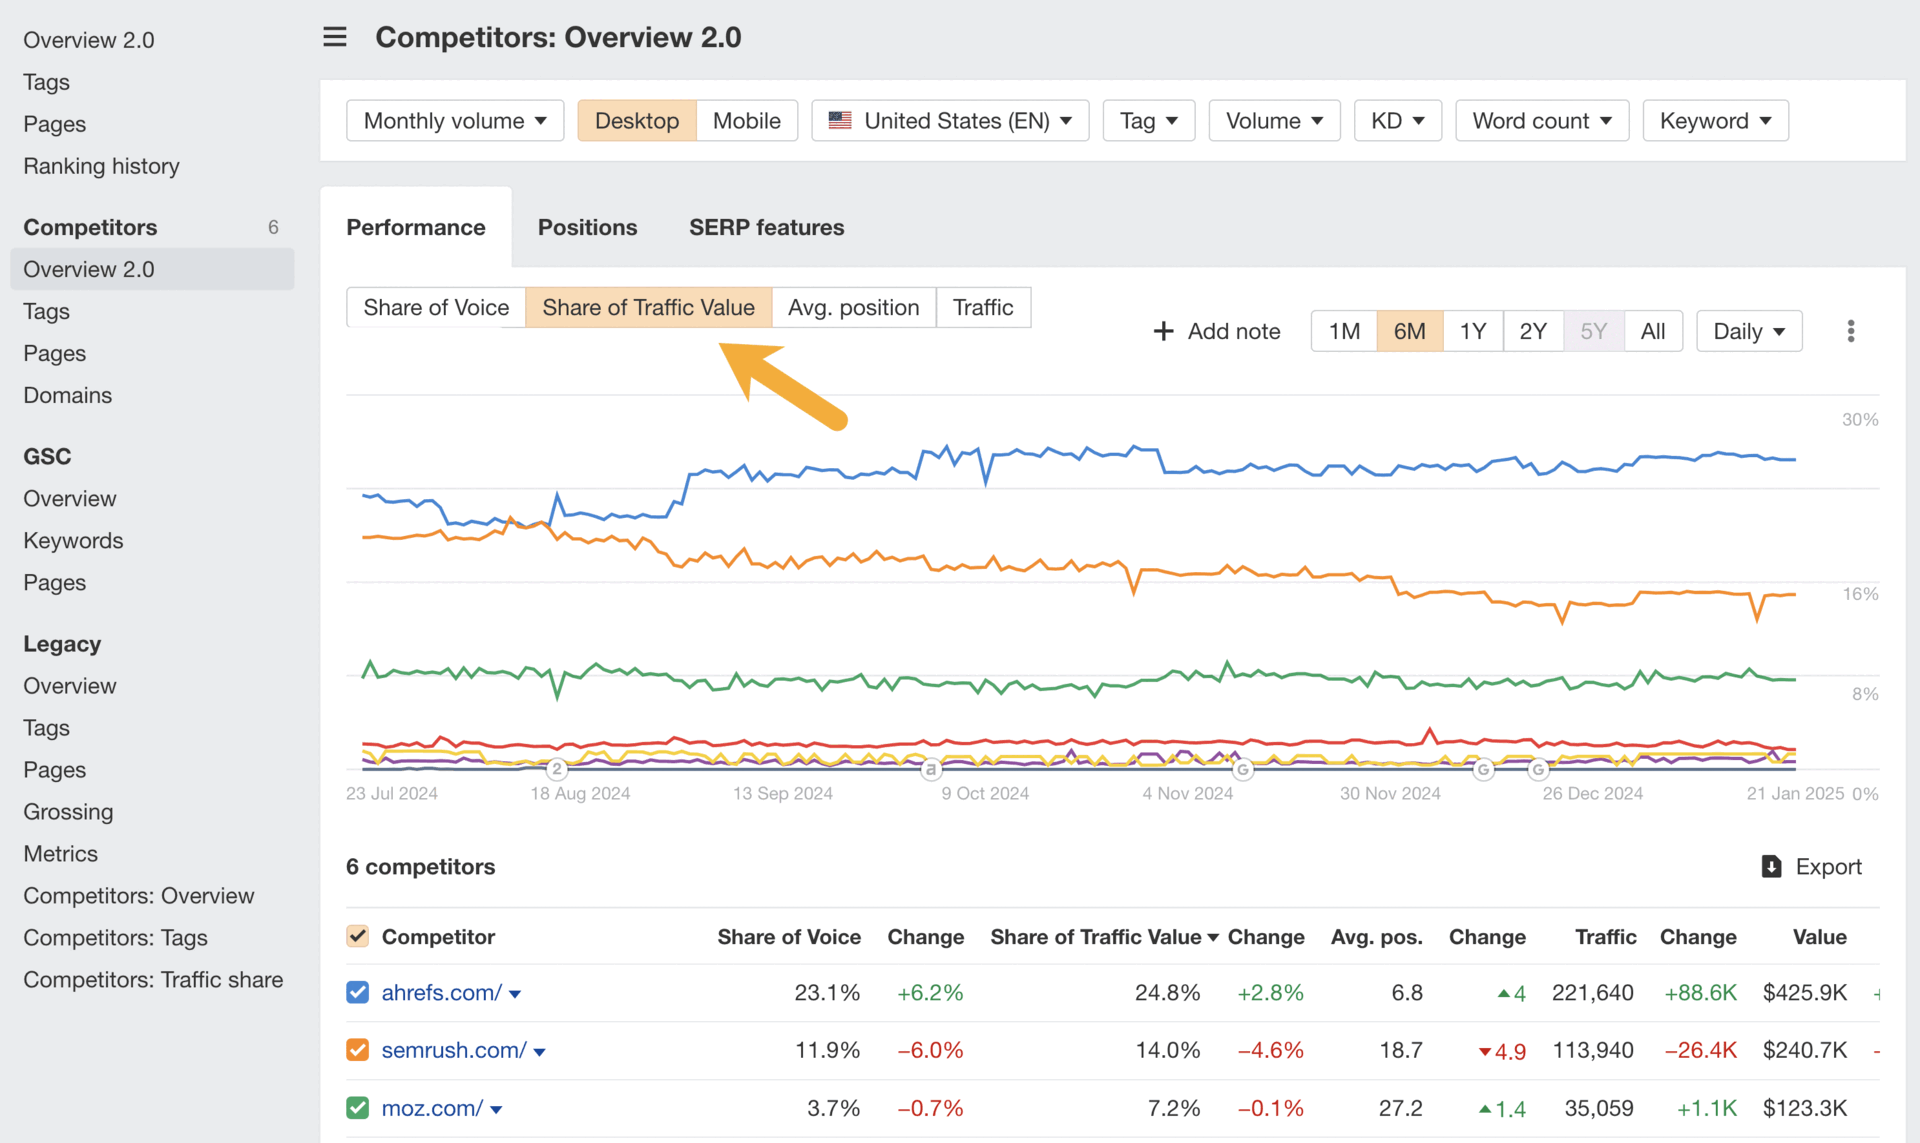This screenshot has width=1920, height=1143.
Task: Open the SERP features tab
Action: pyautogui.click(x=766, y=227)
